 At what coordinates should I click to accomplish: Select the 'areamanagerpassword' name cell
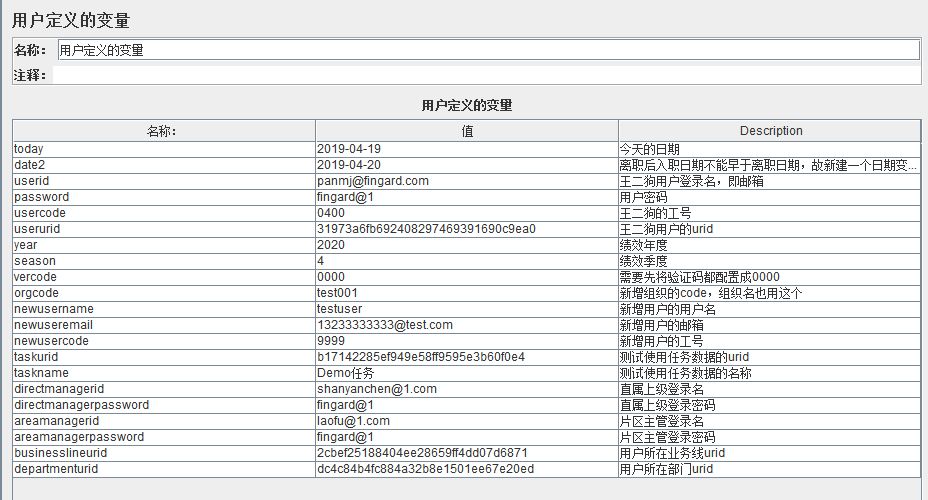click(164, 437)
